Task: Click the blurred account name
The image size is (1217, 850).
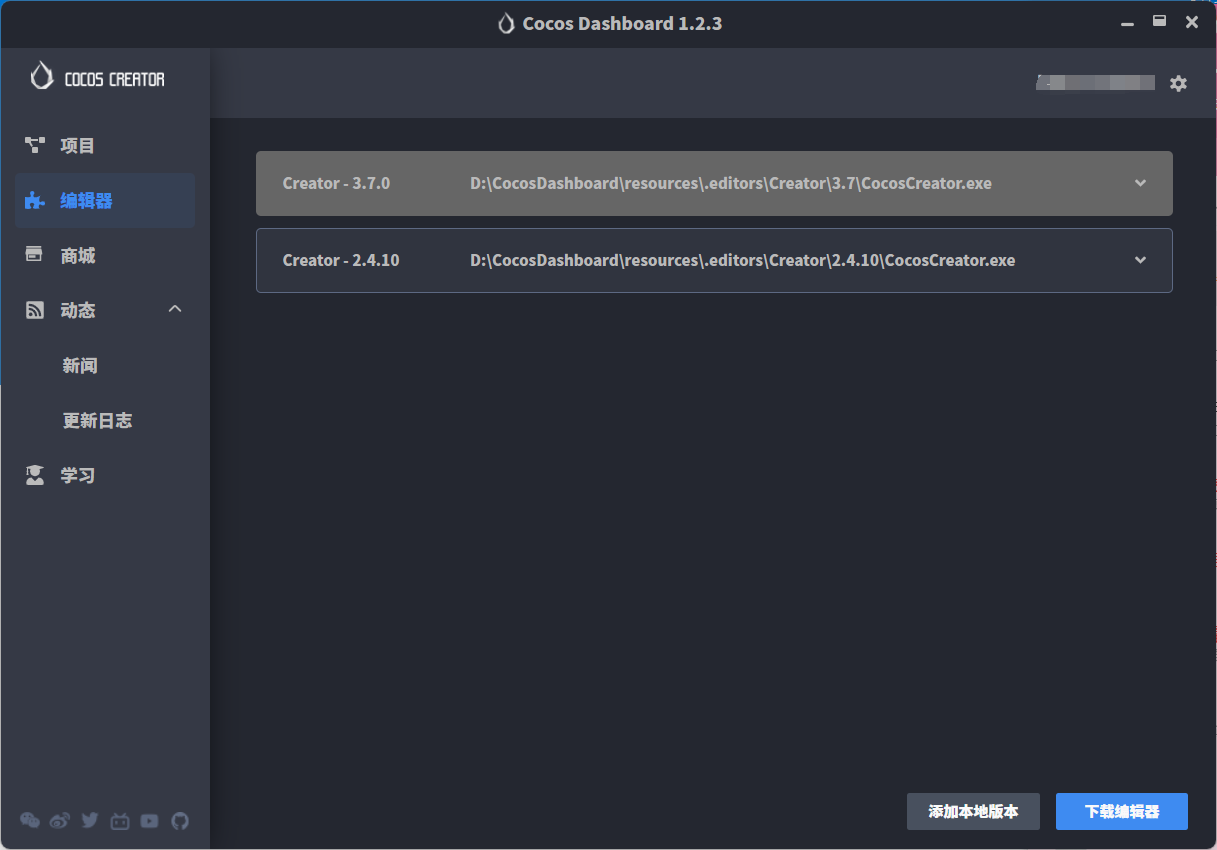Action: pyautogui.click(x=1096, y=83)
